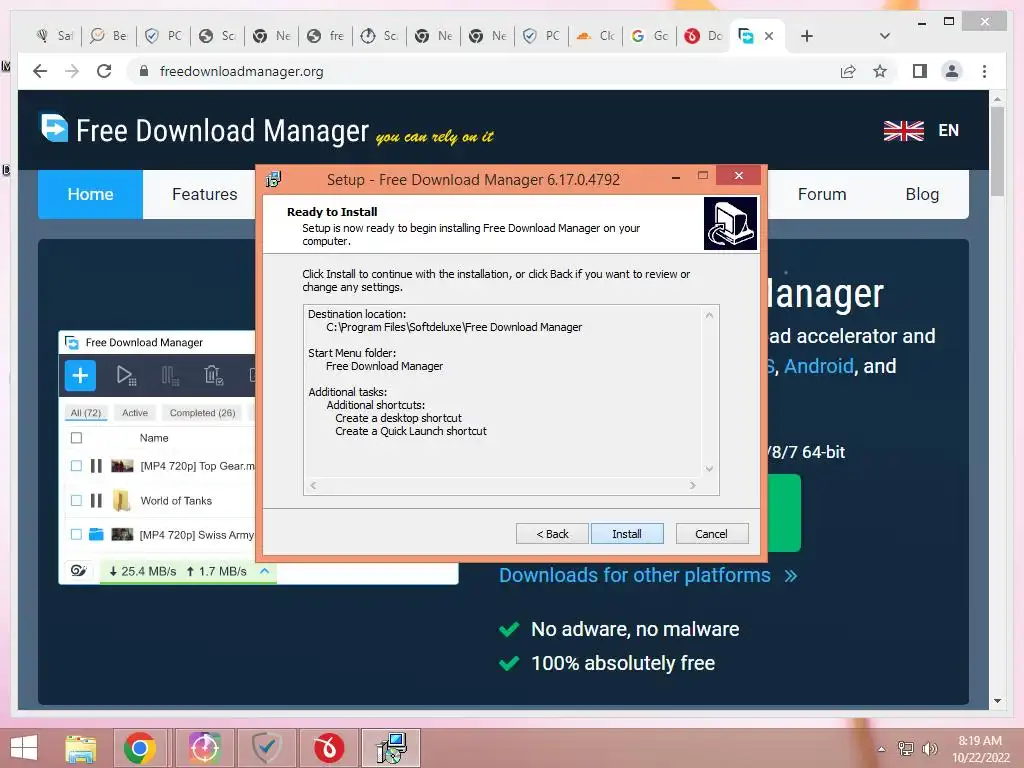
Task: Click the folder icon on World of Tanks row
Action: point(121,500)
